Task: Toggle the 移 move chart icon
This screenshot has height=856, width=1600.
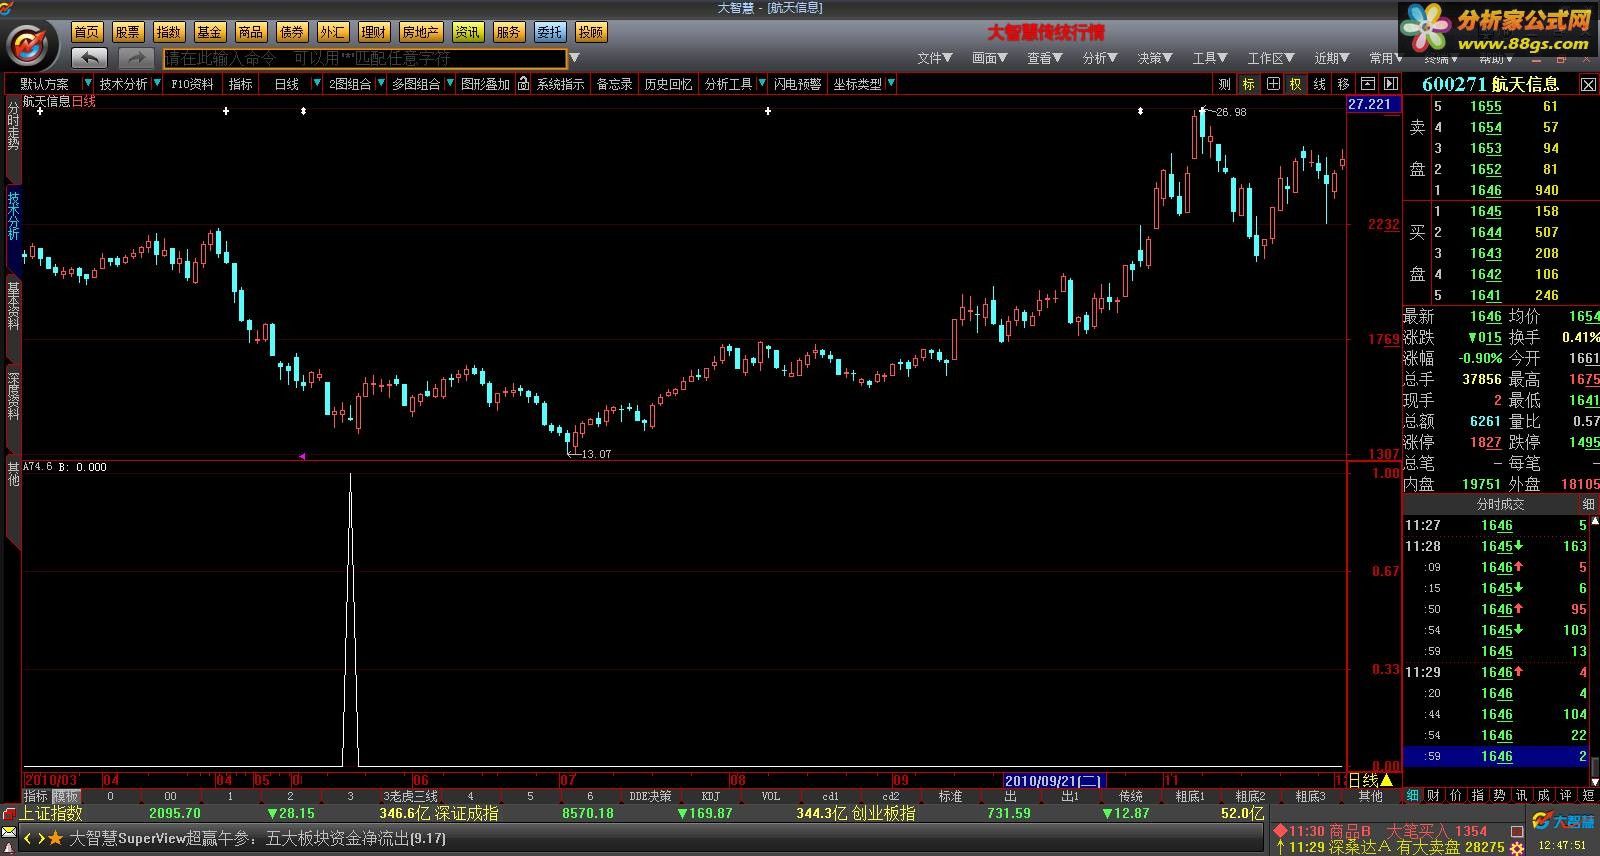Action: pos(1344,84)
